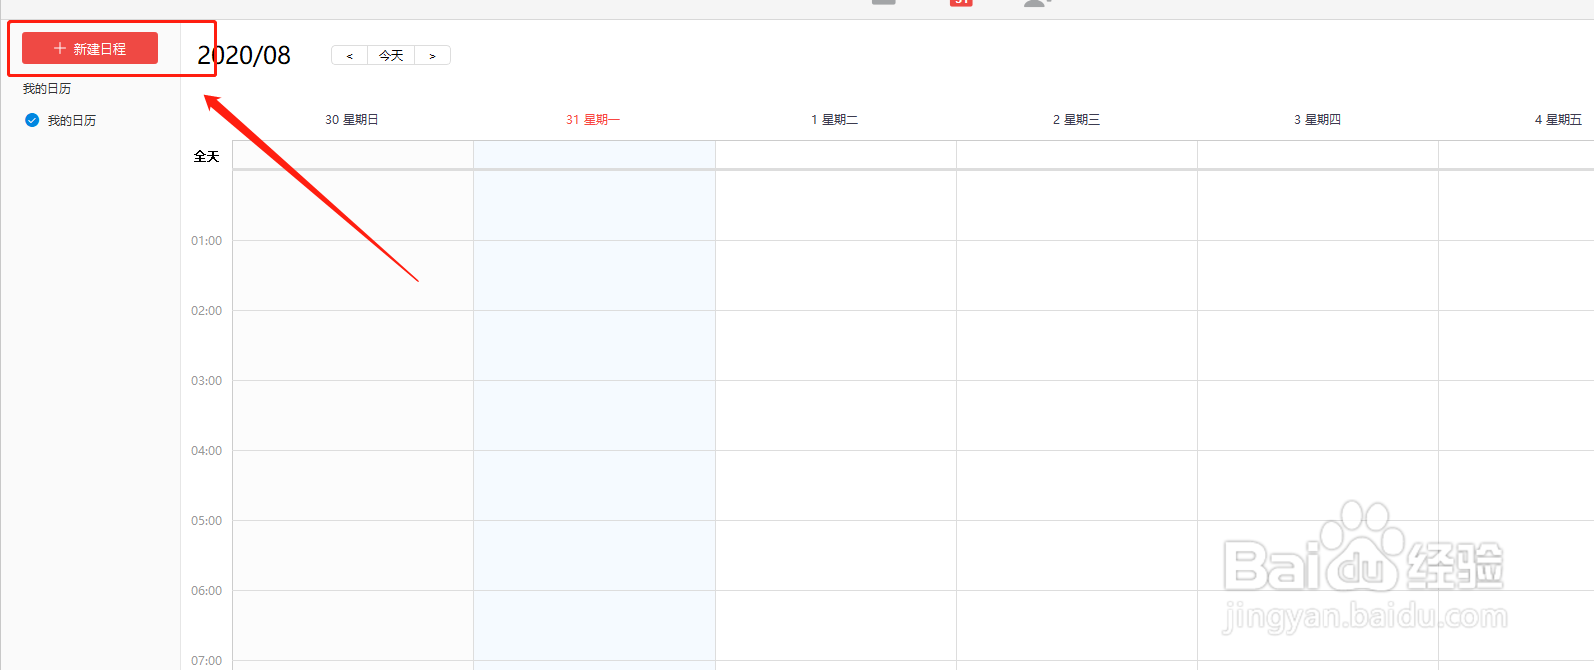1594x670 pixels.
Task: Click the 02:00 time label
Action: click(x=206, y=311)
